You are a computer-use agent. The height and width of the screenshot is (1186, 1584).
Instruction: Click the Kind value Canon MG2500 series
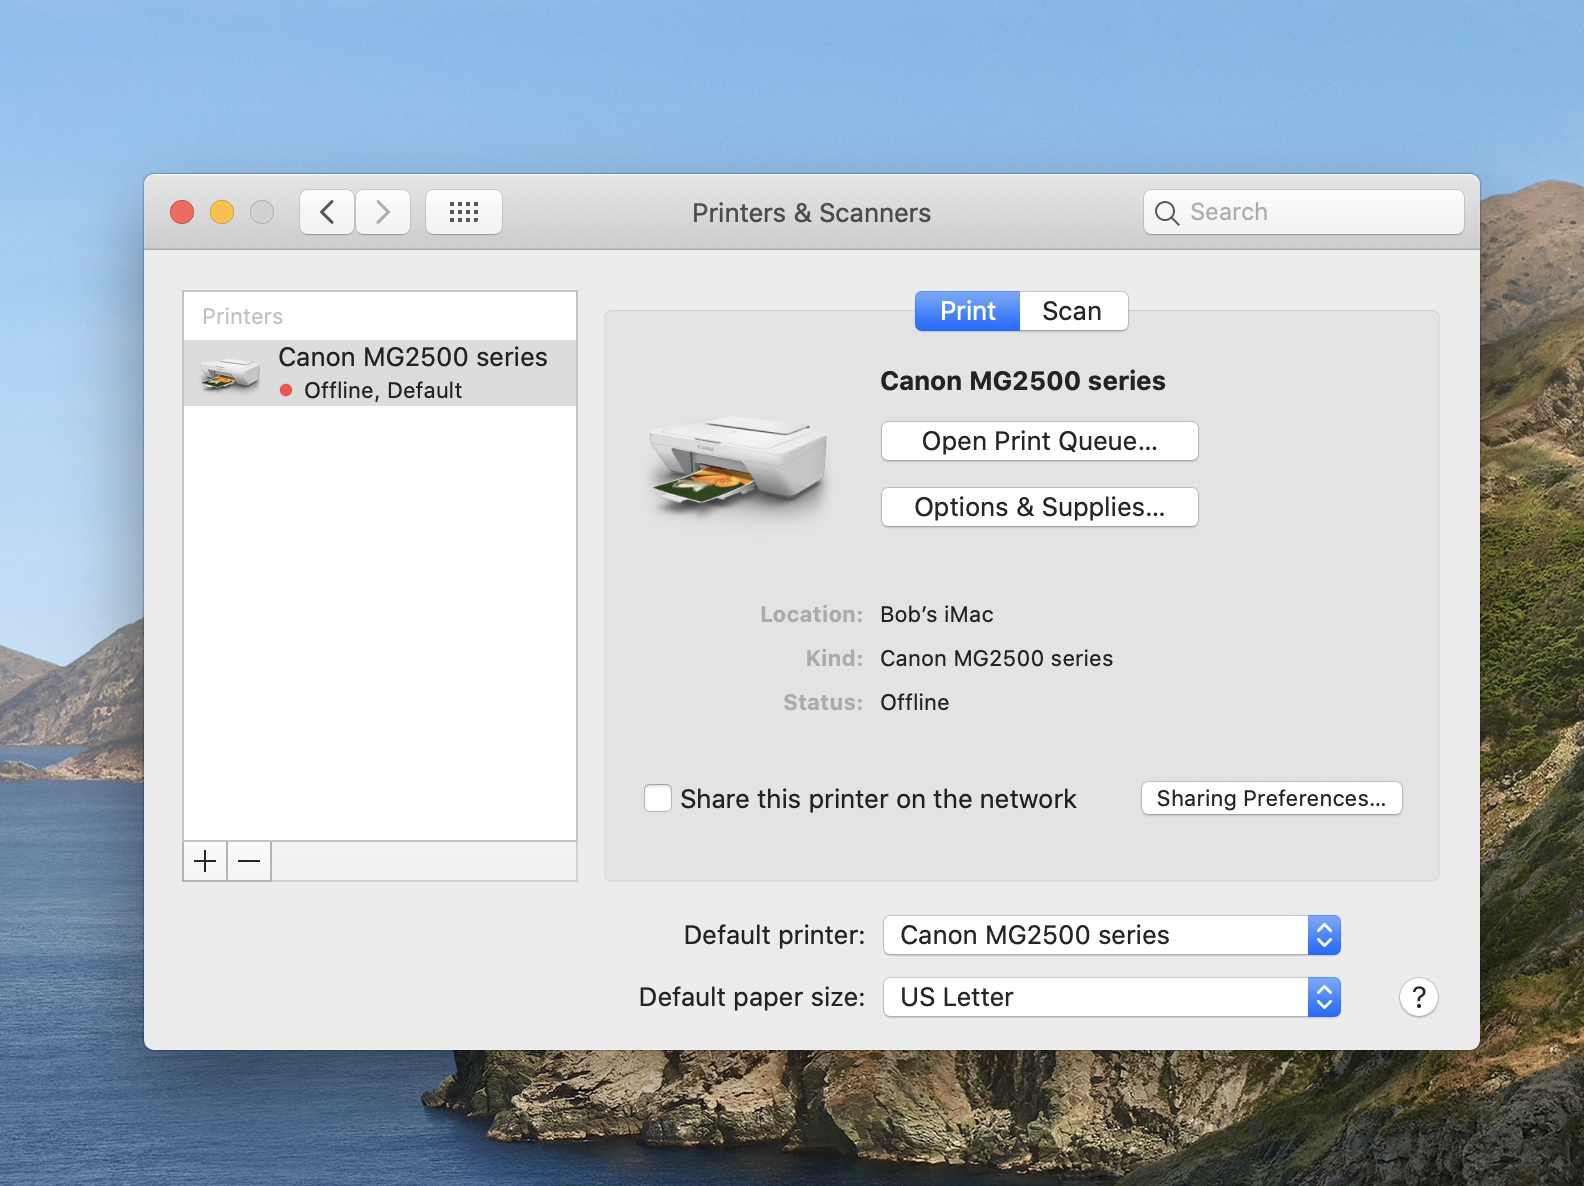coord(997,658)
